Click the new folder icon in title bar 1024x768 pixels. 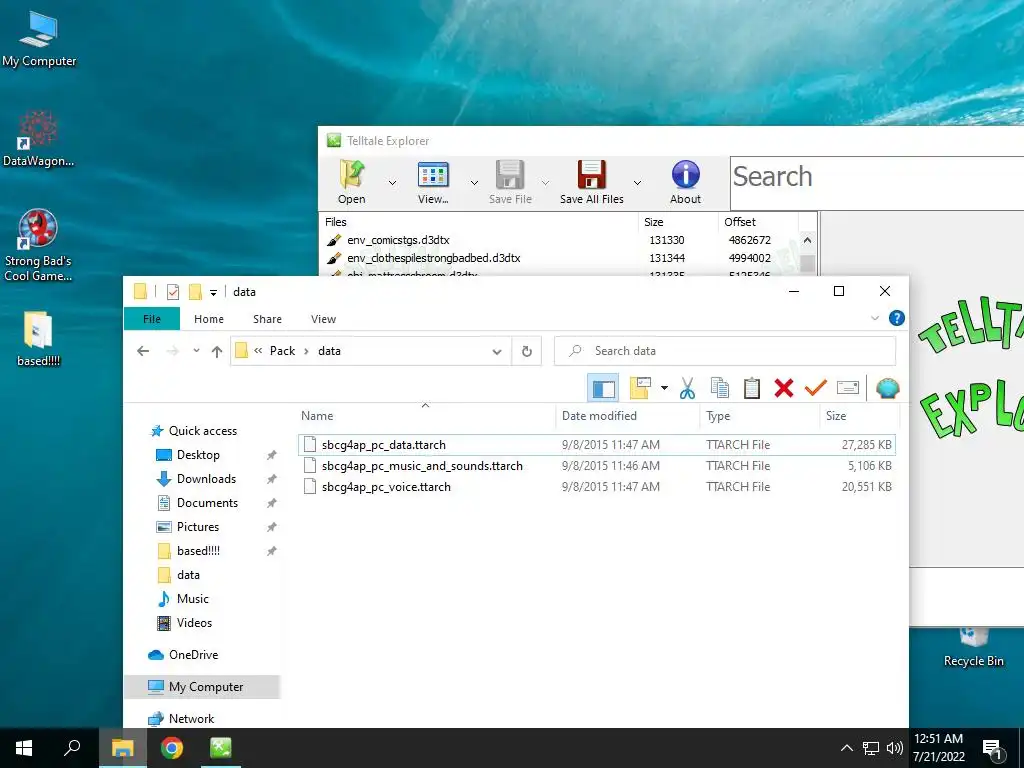point(195,291)
